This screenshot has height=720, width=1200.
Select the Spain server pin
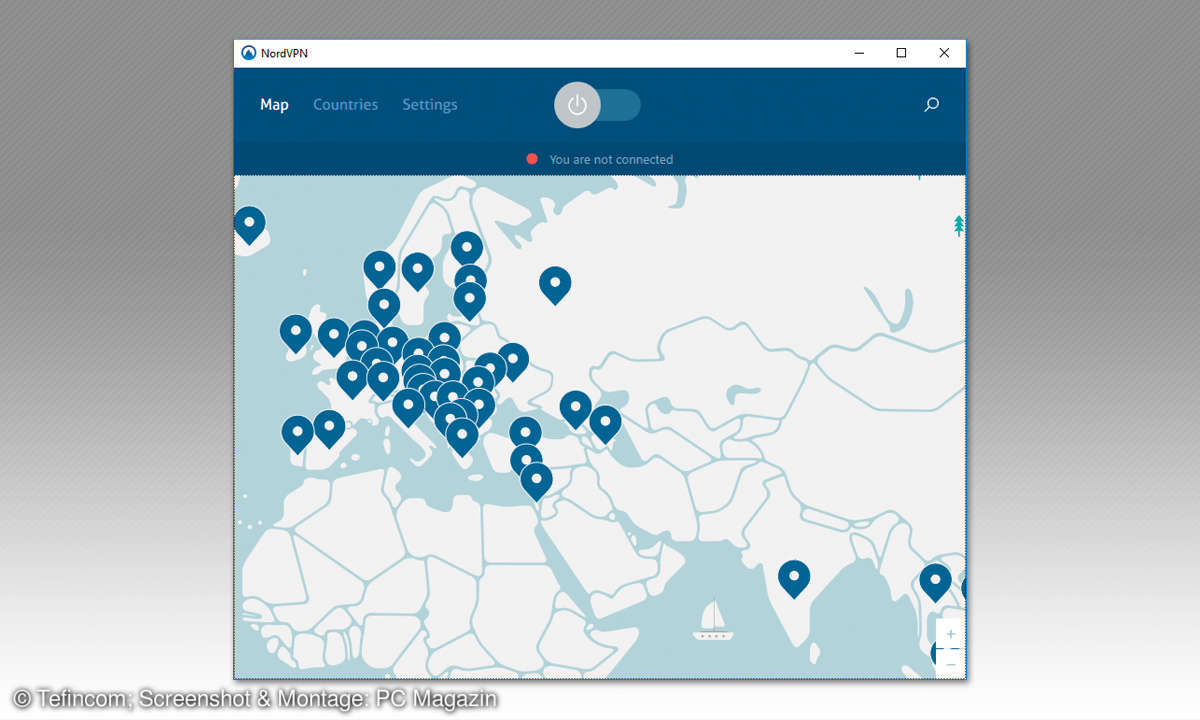[329, 429]
